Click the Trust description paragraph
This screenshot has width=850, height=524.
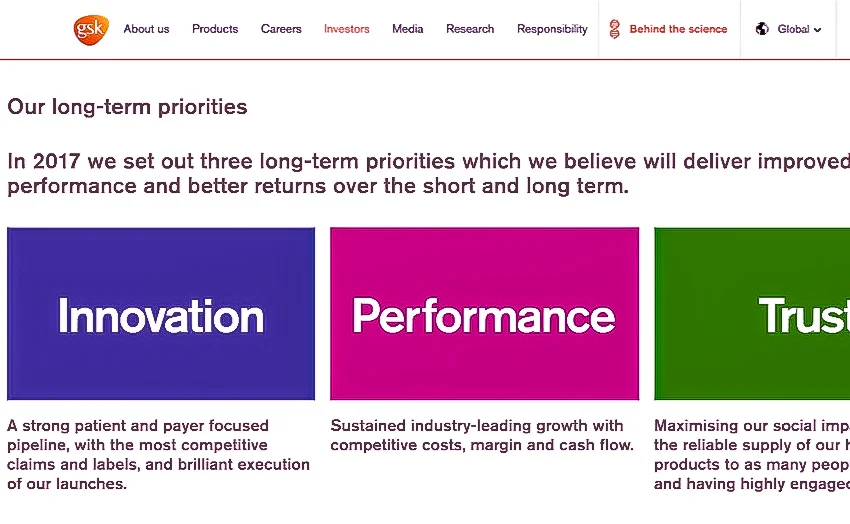pyautogui.click(x=752, y=455)
